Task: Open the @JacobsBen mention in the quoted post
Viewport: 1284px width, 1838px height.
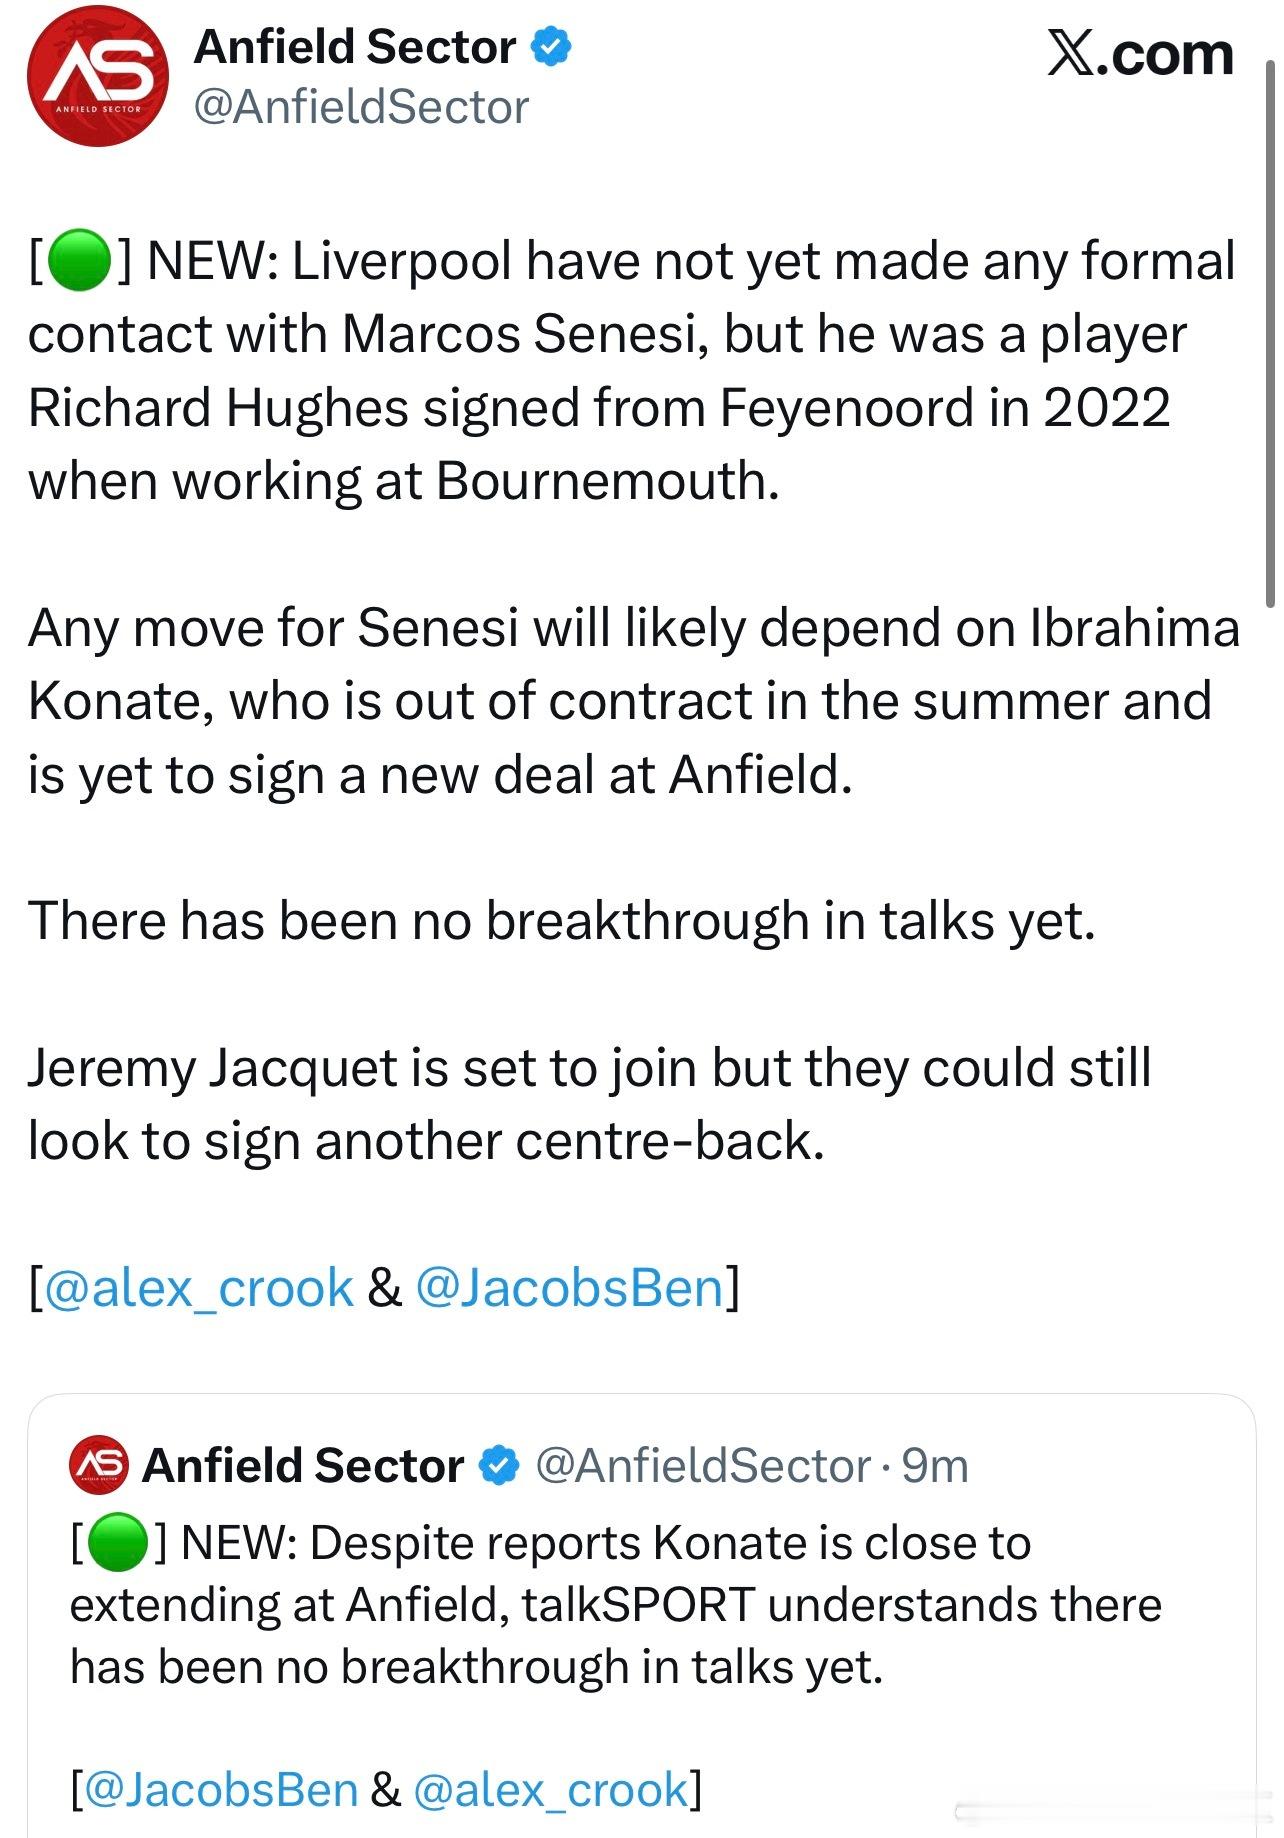Action: point(221,1789)
